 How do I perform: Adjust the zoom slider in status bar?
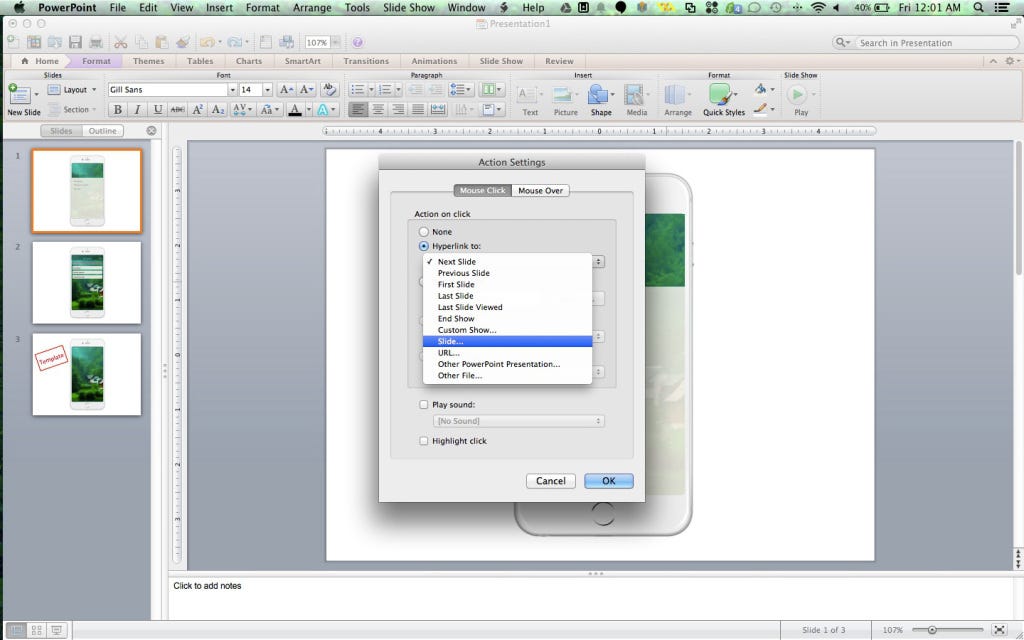(932, 630)
